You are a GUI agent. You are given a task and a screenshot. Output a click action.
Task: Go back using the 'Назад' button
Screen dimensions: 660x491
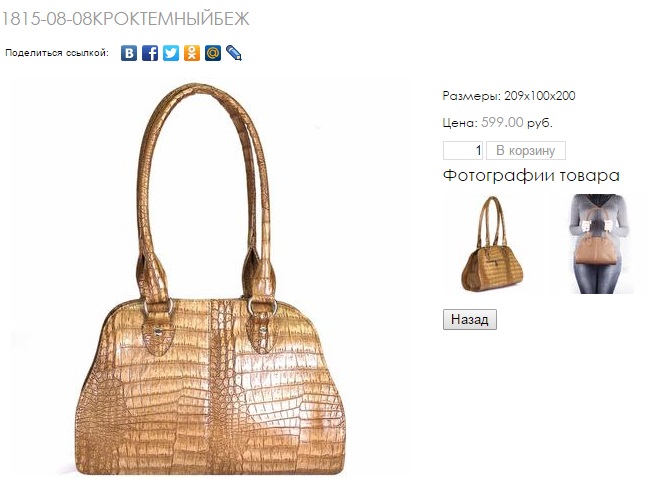[470, 319]
